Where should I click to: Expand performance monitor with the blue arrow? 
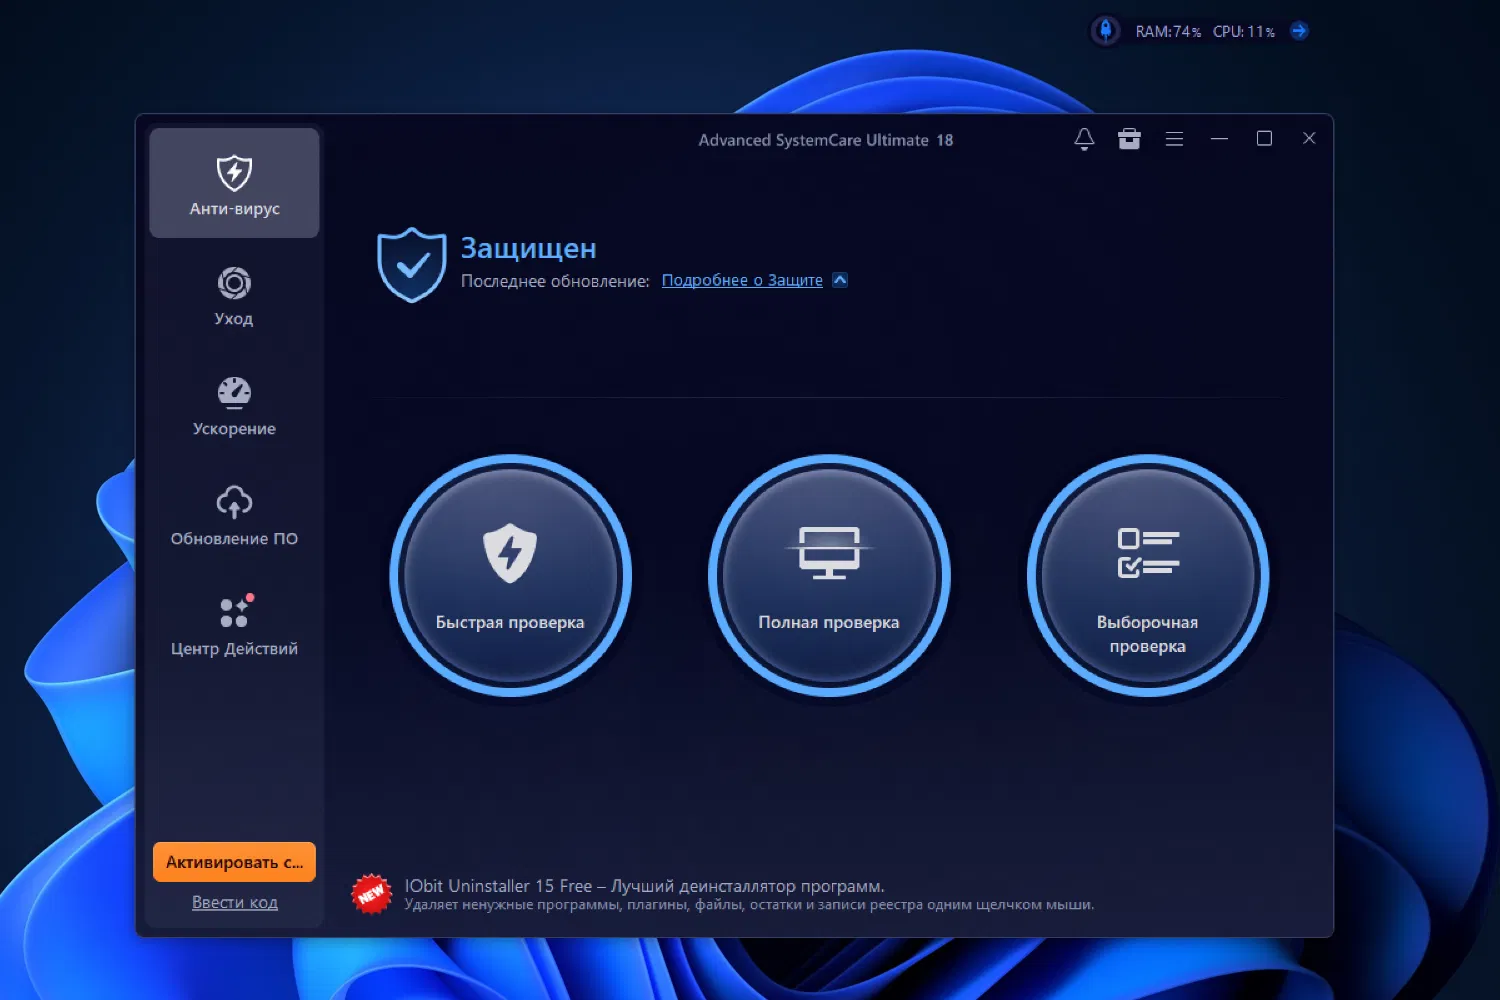tap(1299, 31)
